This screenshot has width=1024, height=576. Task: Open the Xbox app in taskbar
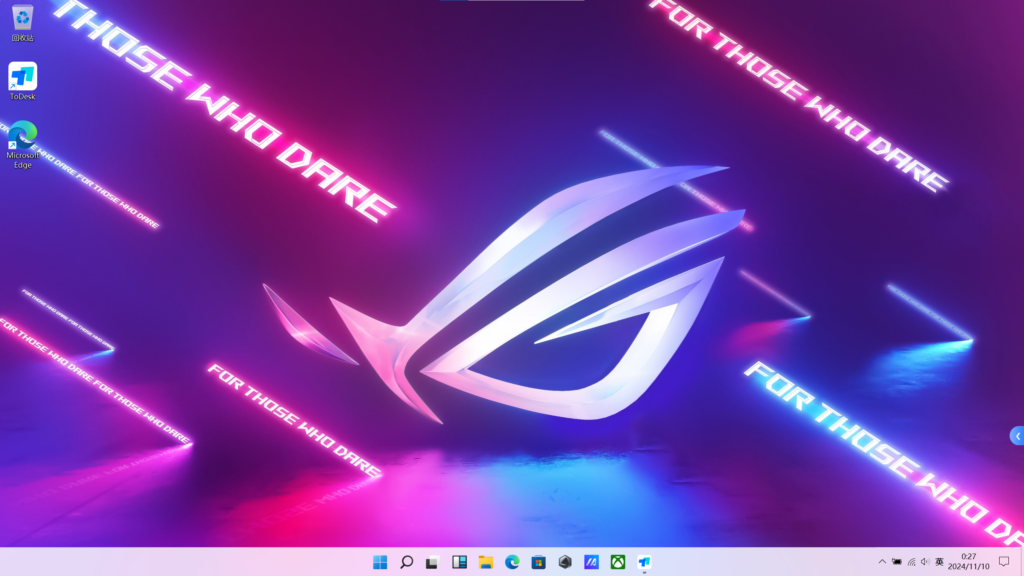pyautogui.click(x=619, y=562)
